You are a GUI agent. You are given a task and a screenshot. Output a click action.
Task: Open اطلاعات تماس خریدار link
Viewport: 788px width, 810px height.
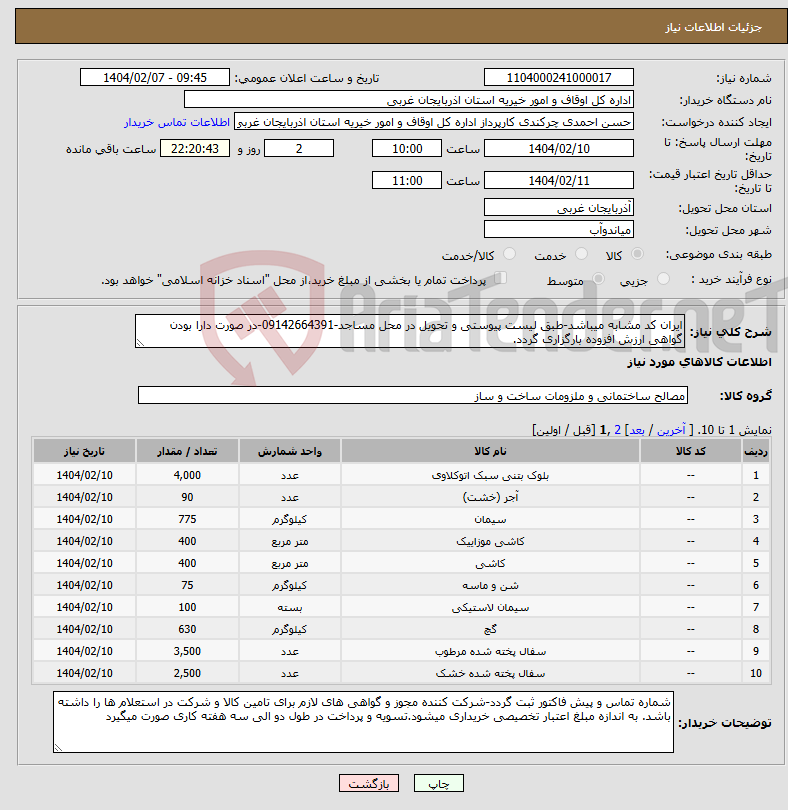coord(177,122)
